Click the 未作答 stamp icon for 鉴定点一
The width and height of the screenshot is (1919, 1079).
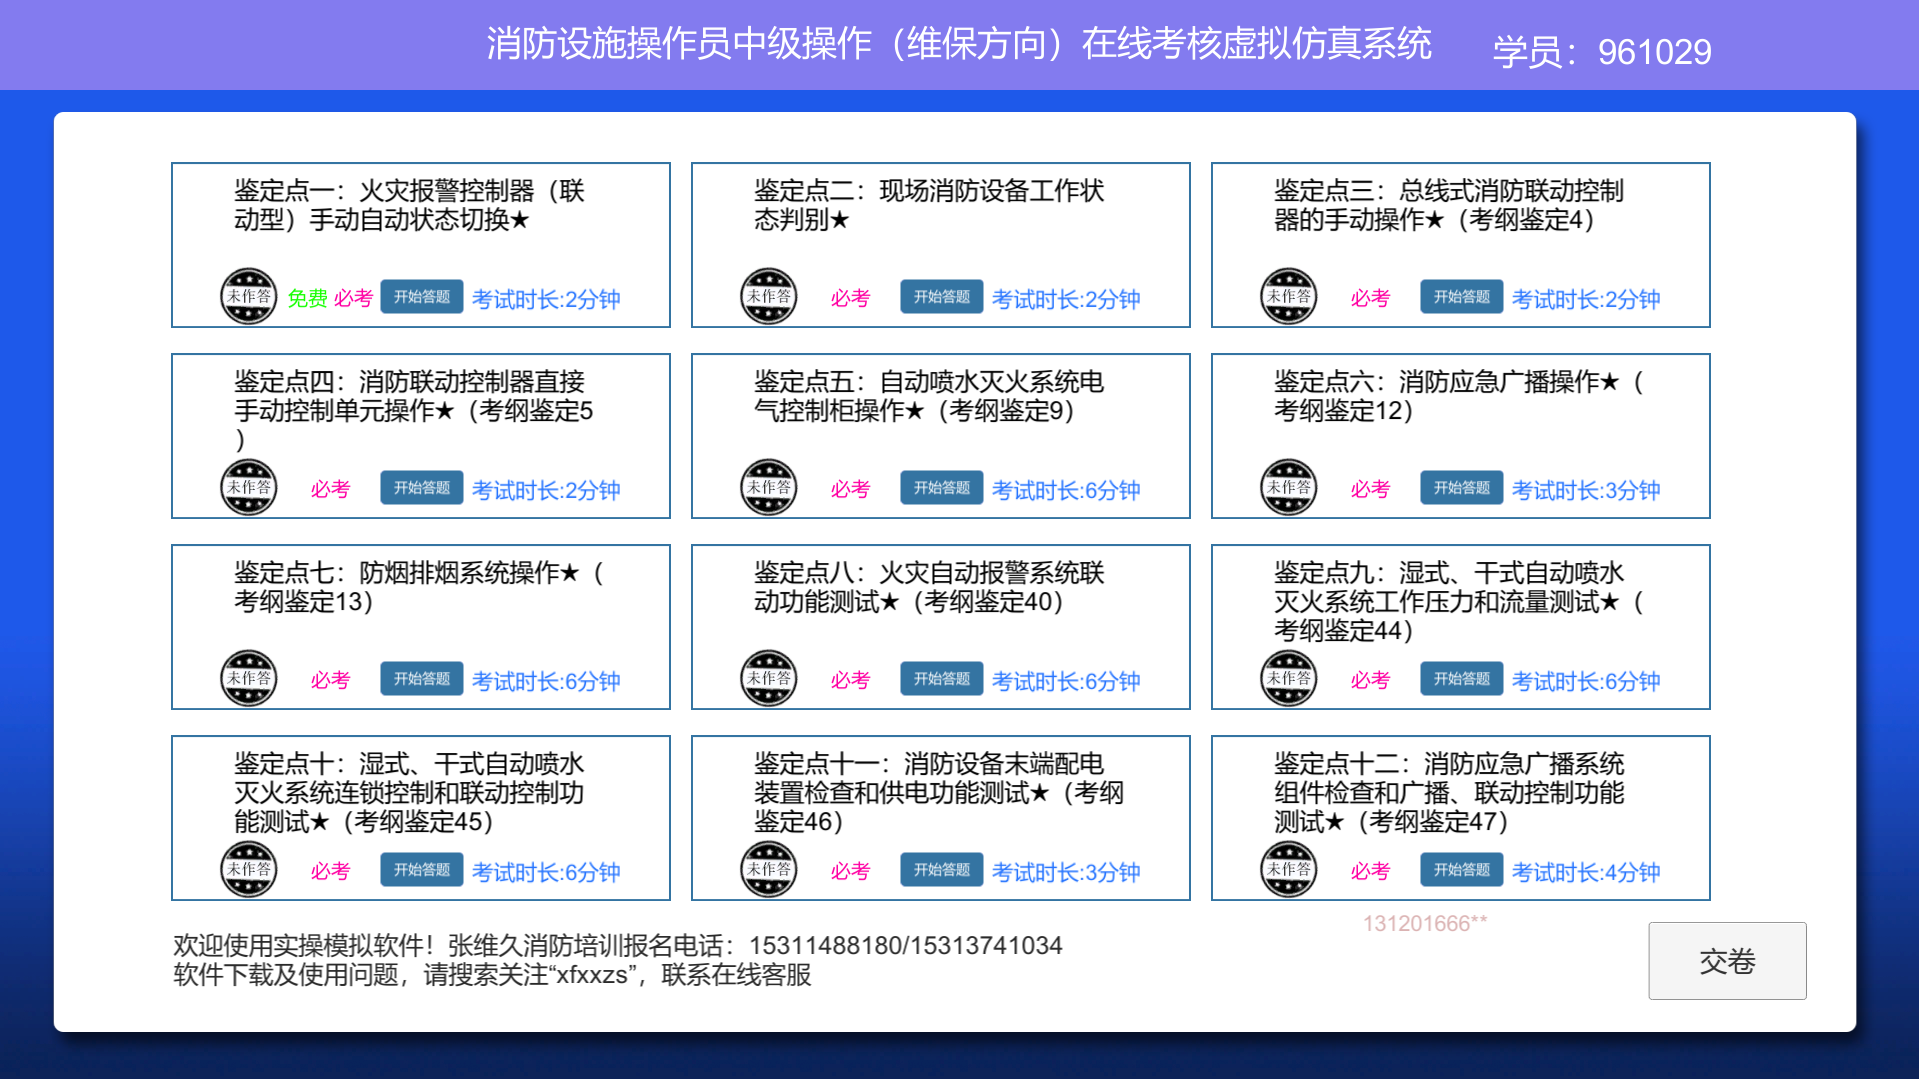point(248,296)
